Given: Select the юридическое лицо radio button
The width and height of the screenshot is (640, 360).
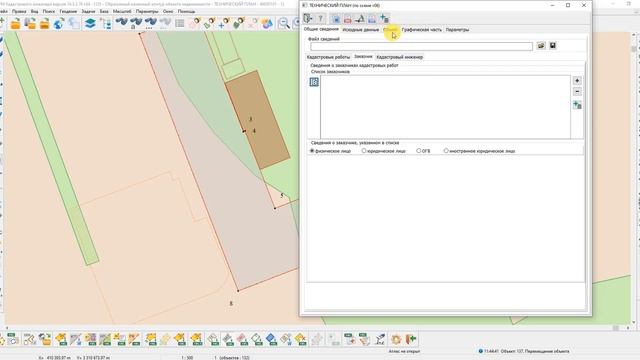Looking at the screenshot, I should point(364,151).
